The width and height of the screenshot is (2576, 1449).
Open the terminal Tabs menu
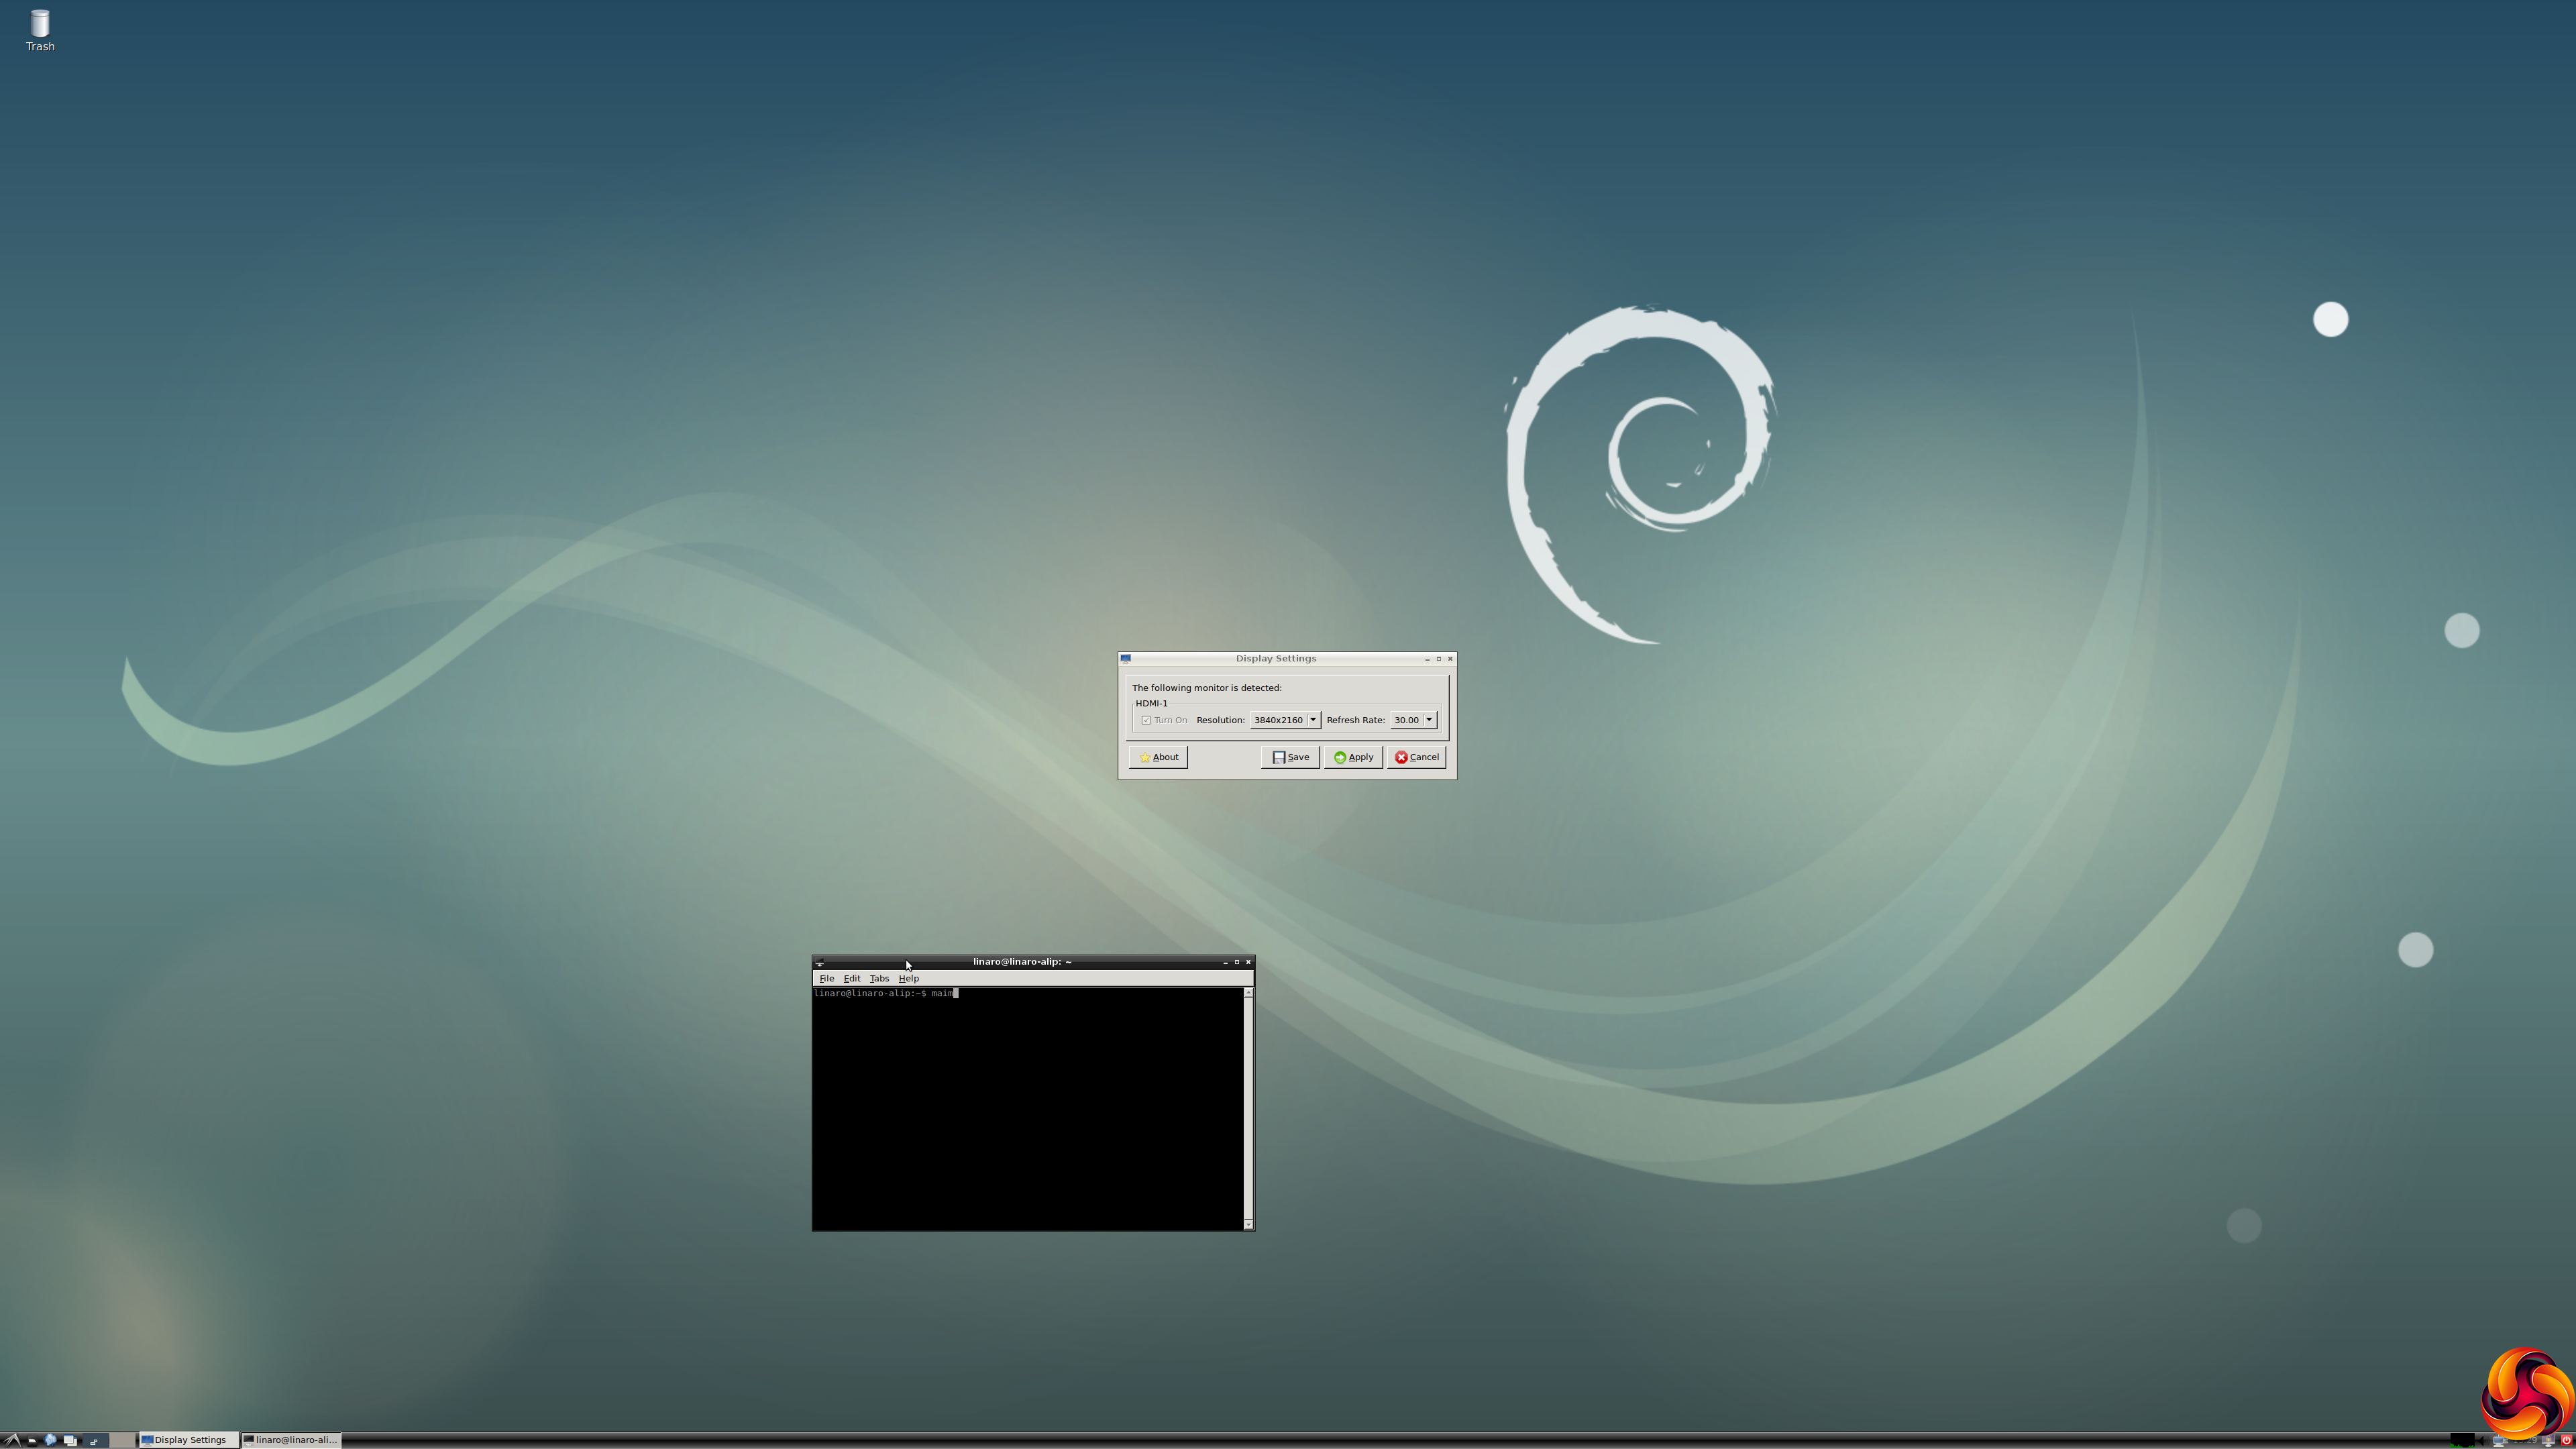(x=879, y=978)
